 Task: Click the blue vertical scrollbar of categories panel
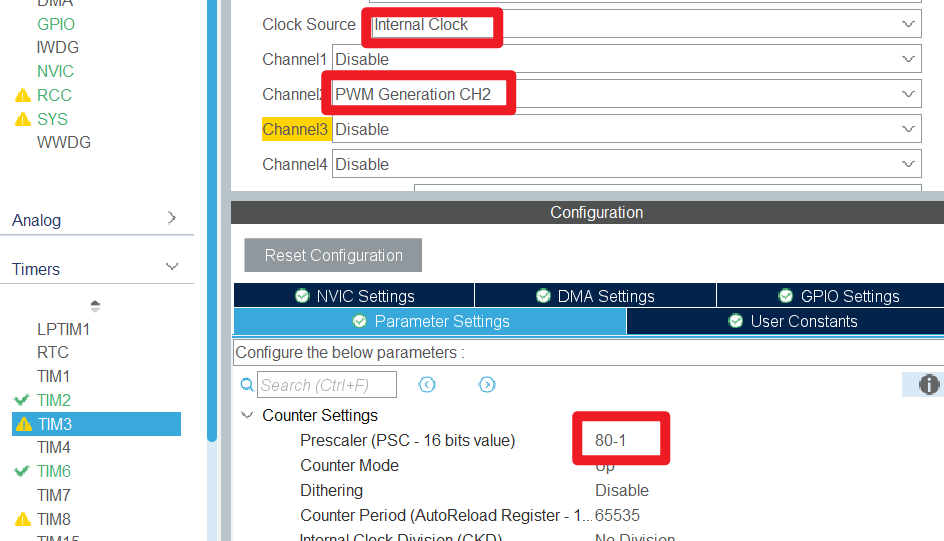click(x=212, y=221)
